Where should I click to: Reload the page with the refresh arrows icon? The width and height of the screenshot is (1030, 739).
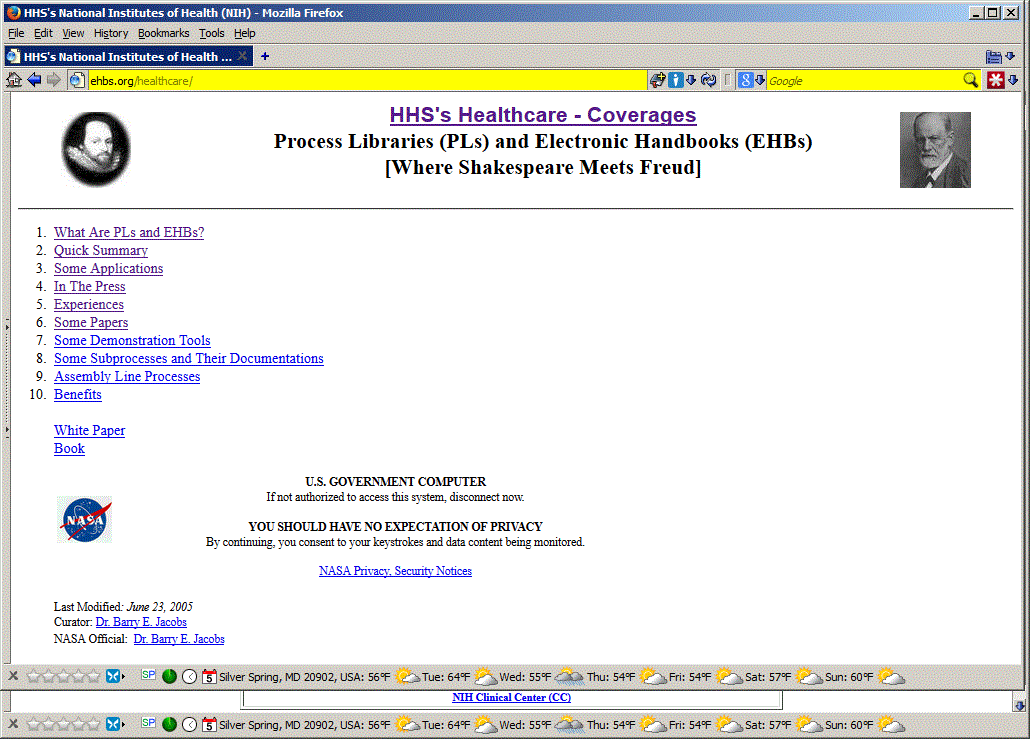pos(708,80)
